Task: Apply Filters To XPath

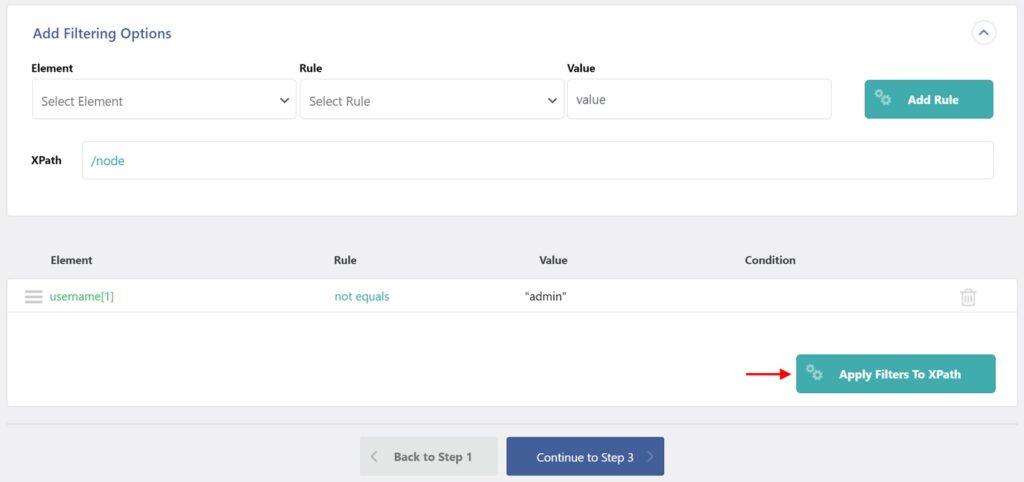Action: (x=895, y=374)
